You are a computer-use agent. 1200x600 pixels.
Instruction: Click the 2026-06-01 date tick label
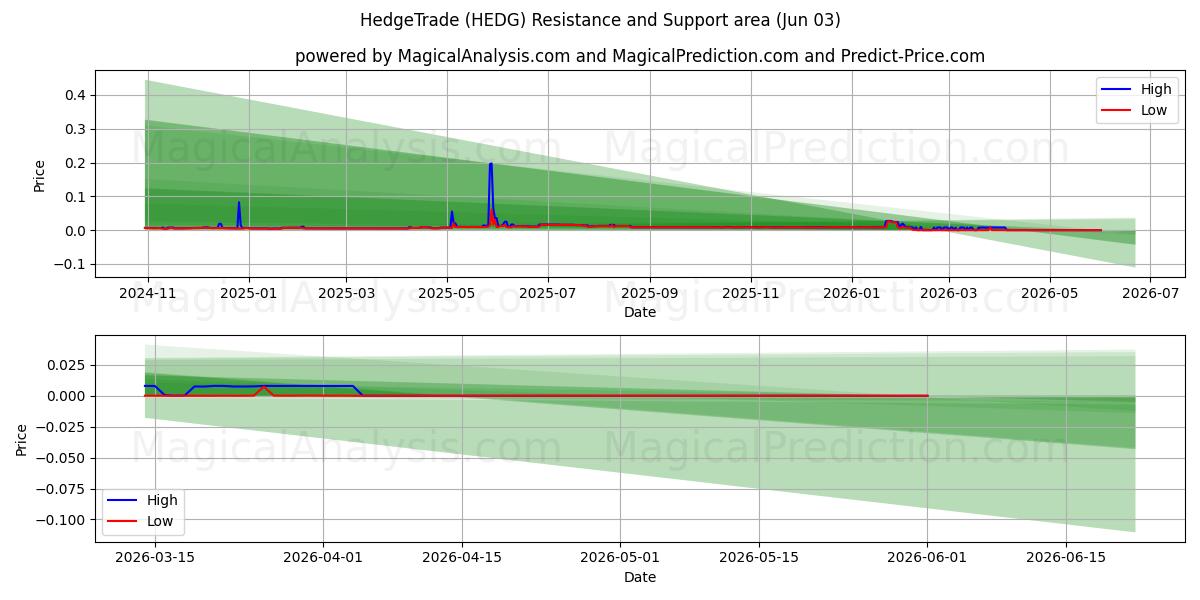point(927,556)
